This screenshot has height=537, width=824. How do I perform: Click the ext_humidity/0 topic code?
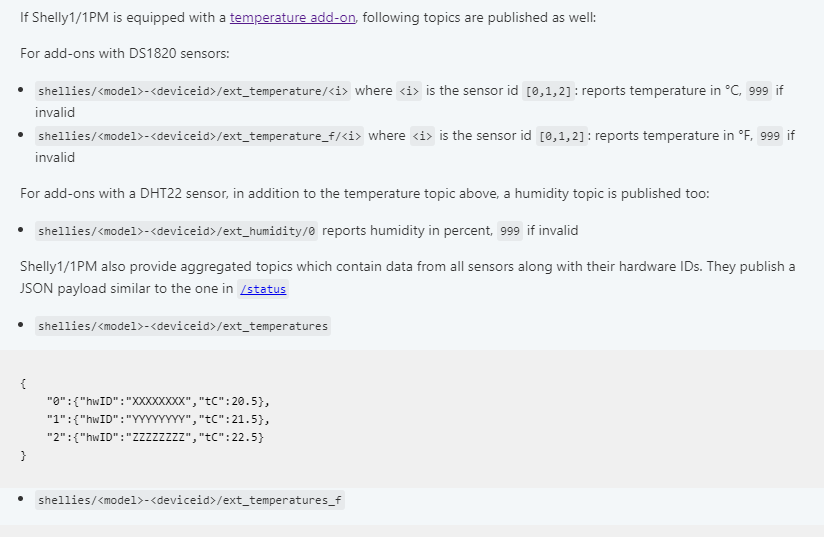pyautogui.click(x=177, y=231)
